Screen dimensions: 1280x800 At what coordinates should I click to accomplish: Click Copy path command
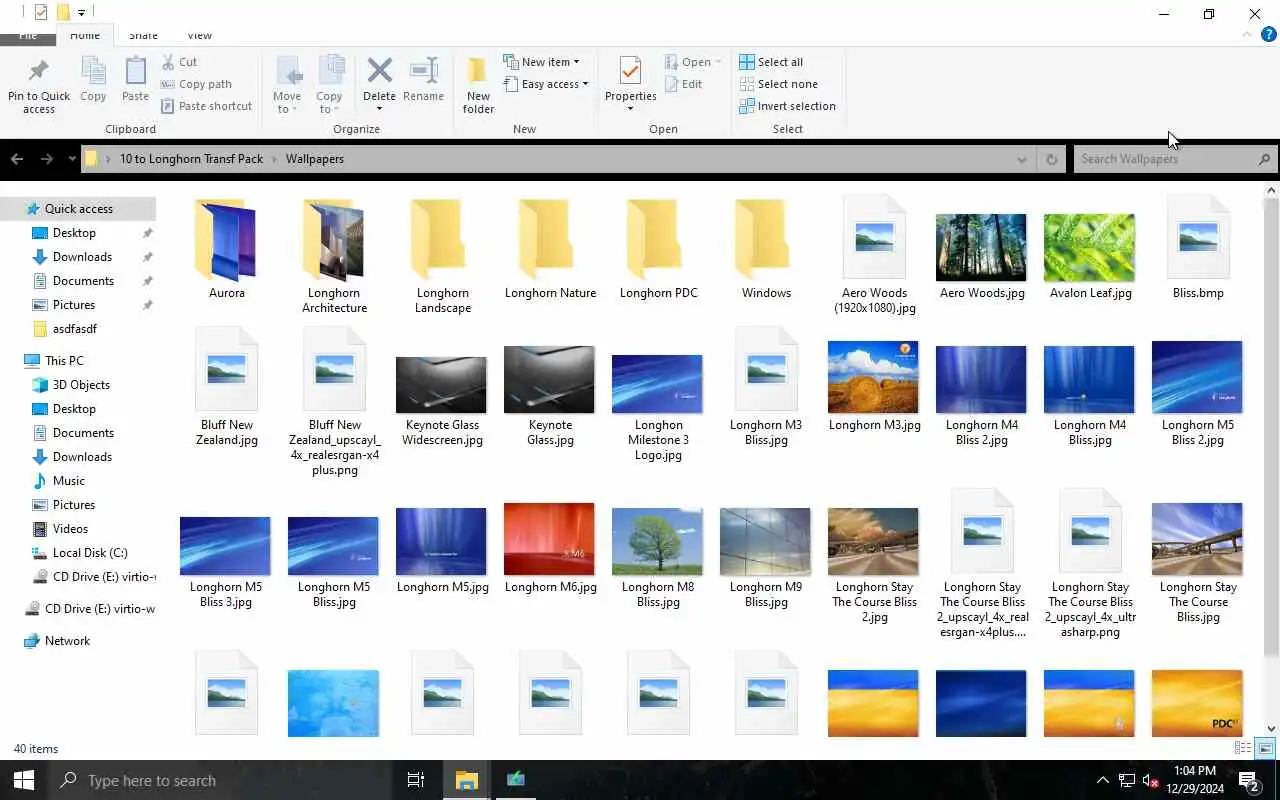[196, 84]
